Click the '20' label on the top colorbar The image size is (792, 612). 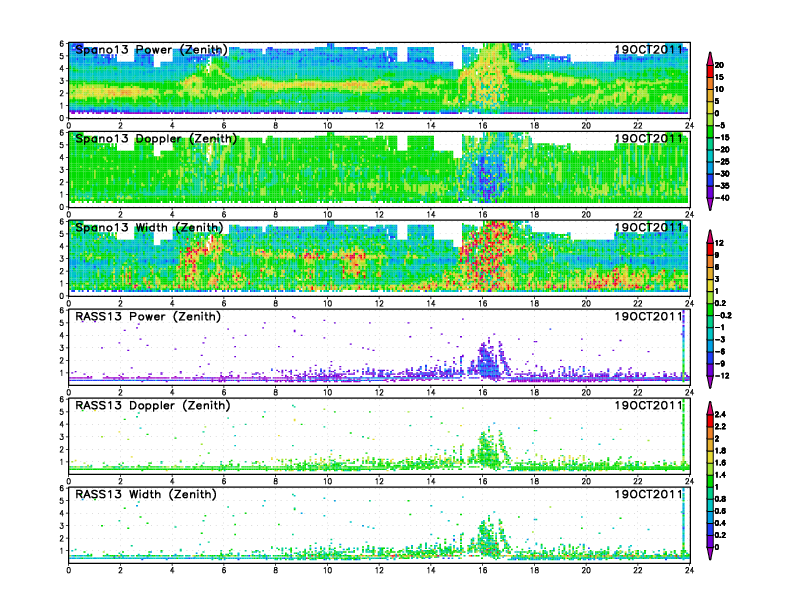719,65
